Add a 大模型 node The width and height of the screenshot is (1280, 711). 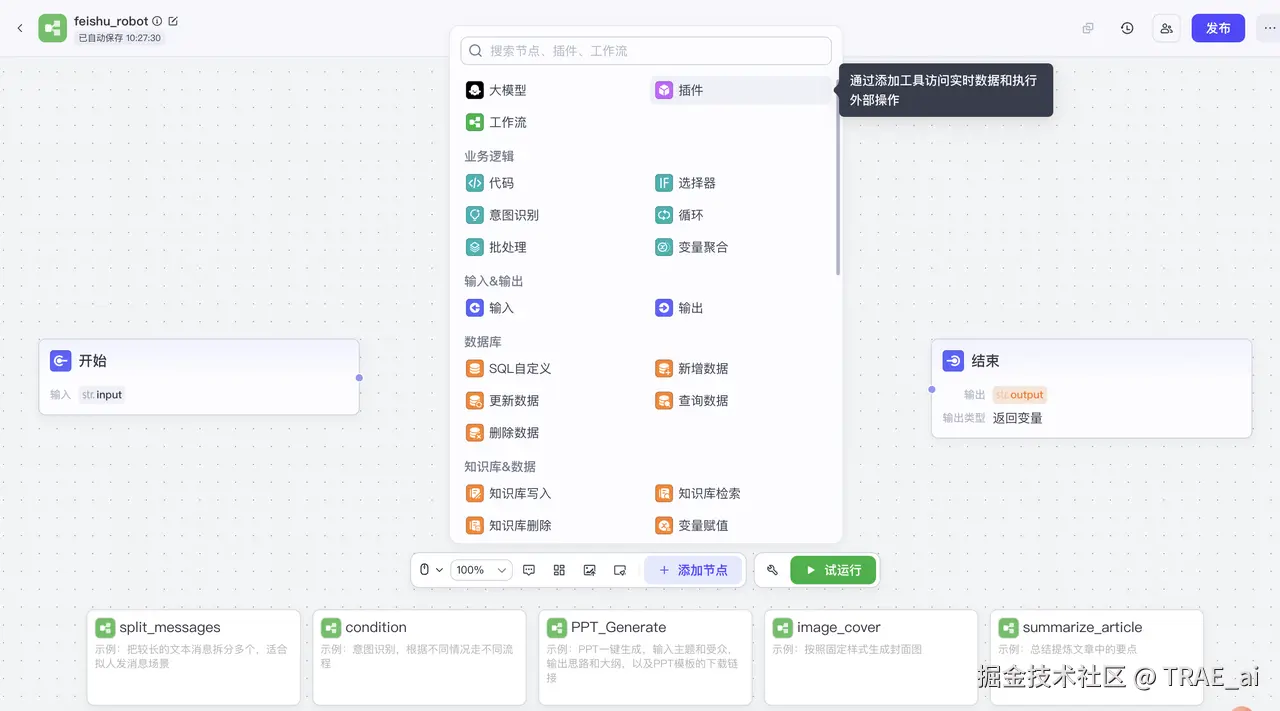coord(553,90)
